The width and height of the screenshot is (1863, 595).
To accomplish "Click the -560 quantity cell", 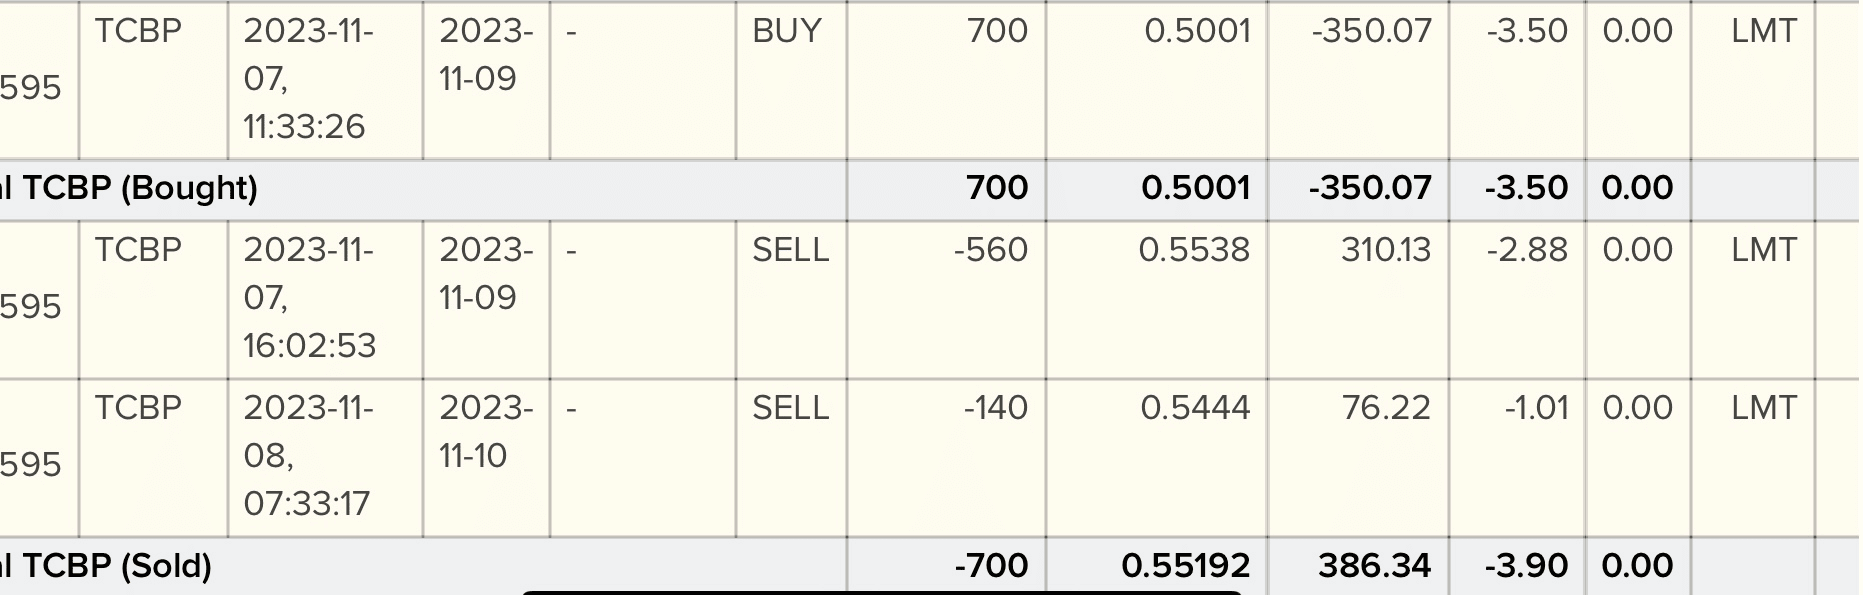I will click(990, 250).
